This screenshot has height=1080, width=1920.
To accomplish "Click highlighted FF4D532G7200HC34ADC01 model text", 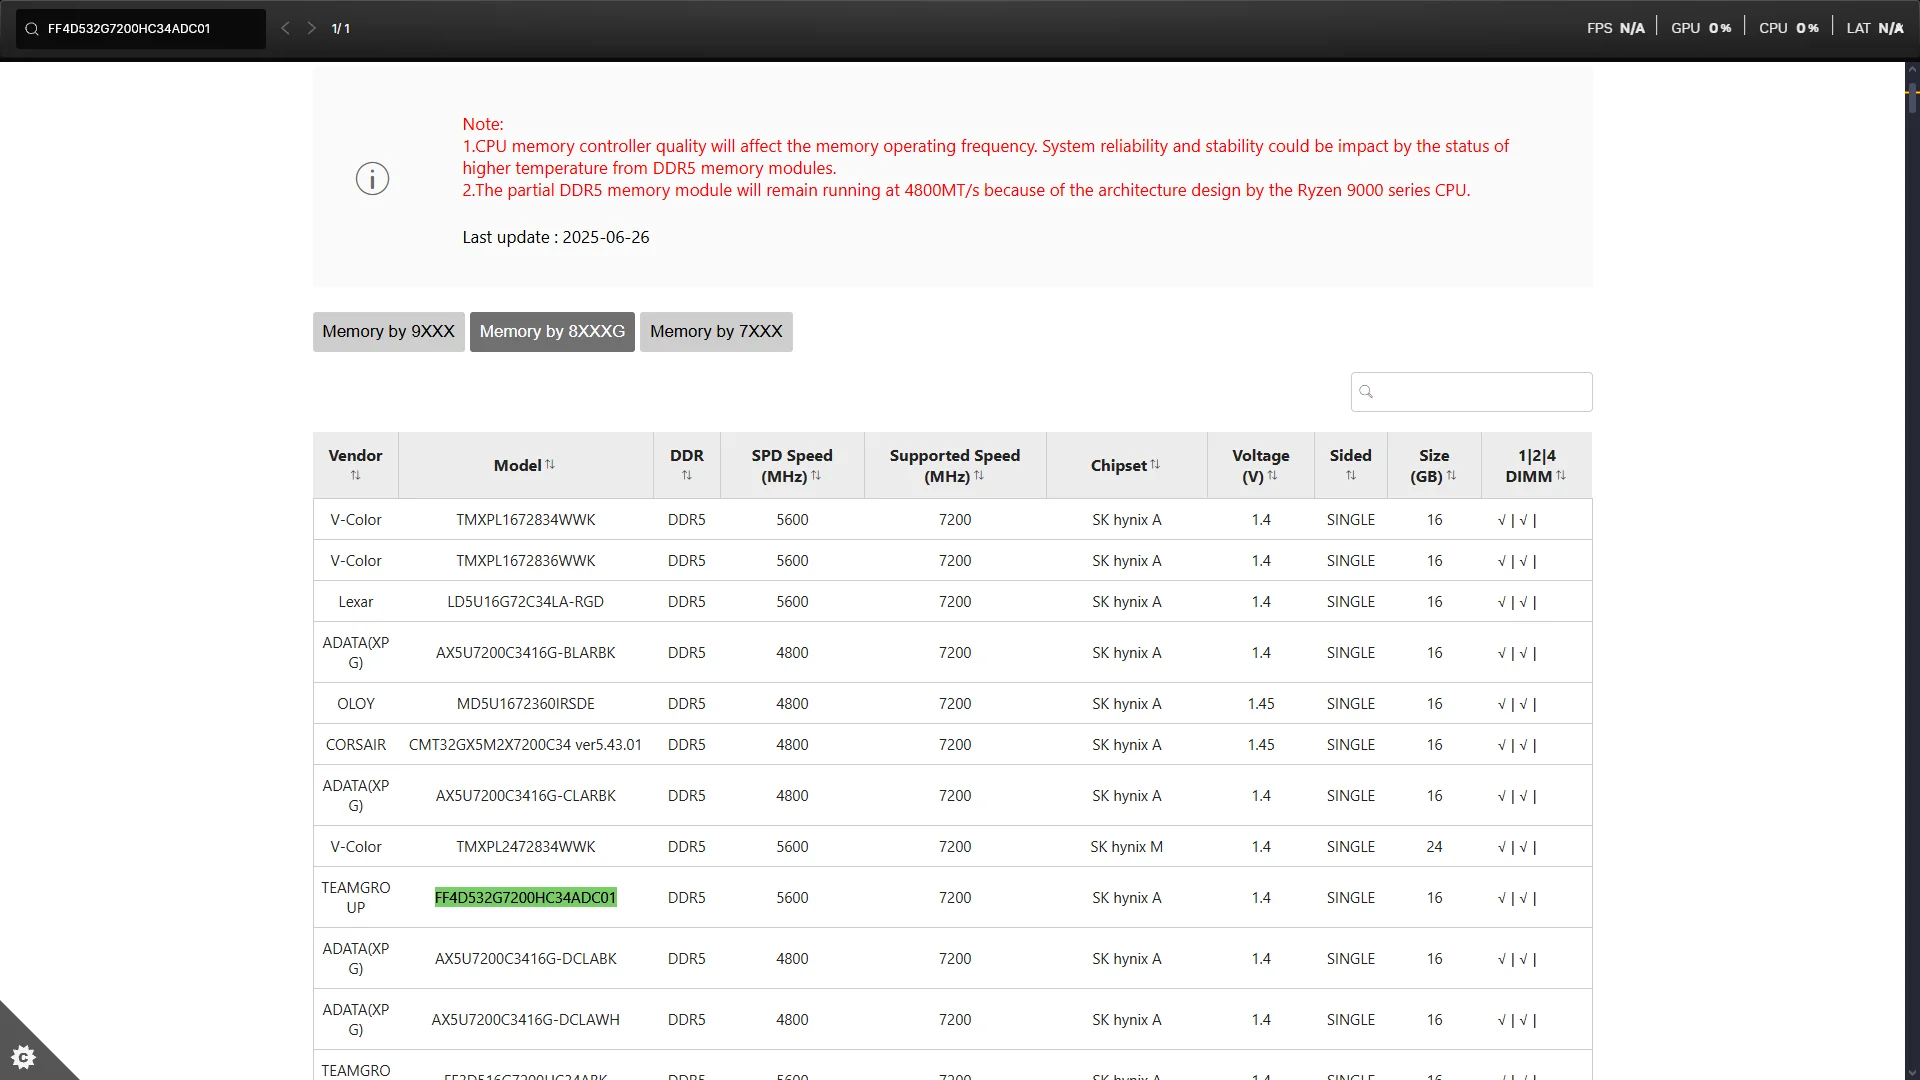I will [x=525, y=898].
